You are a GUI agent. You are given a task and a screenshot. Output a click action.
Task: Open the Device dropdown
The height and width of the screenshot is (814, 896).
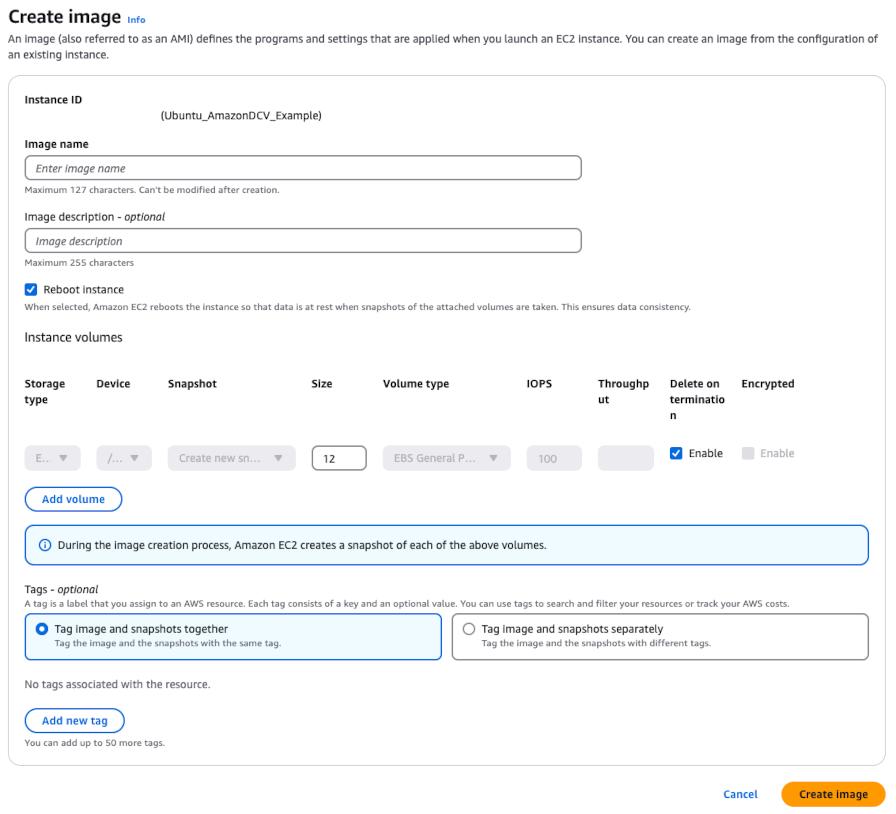click(124, 458)
